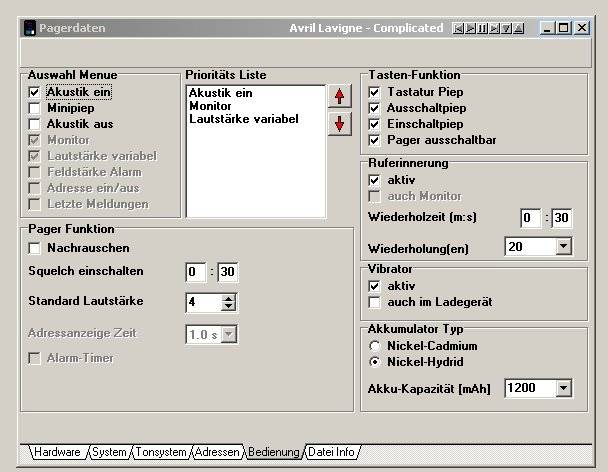The image size is (608, 472).
Task: Move priority item up with red arrow
Action: tap(341, 96)
